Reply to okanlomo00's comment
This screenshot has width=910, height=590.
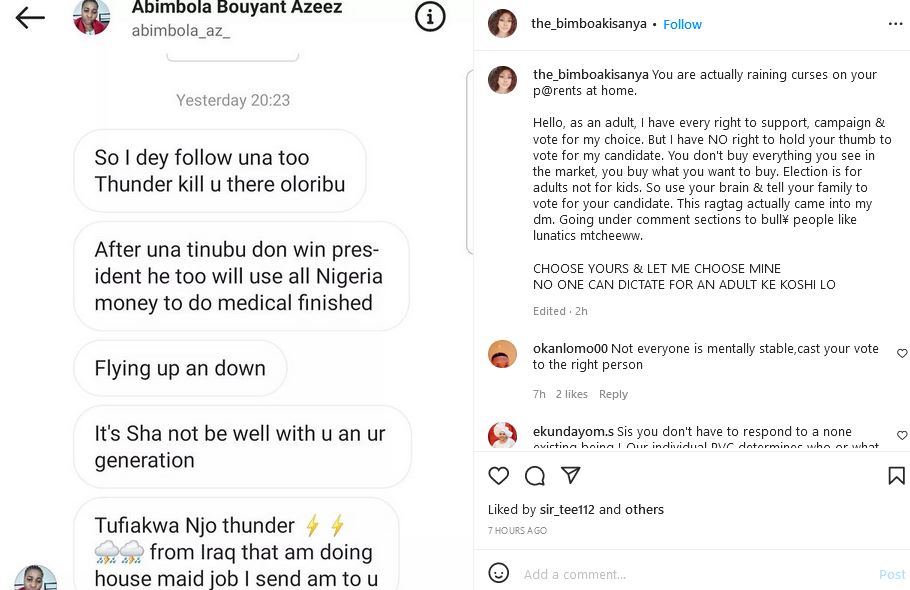tap(613, 394)
